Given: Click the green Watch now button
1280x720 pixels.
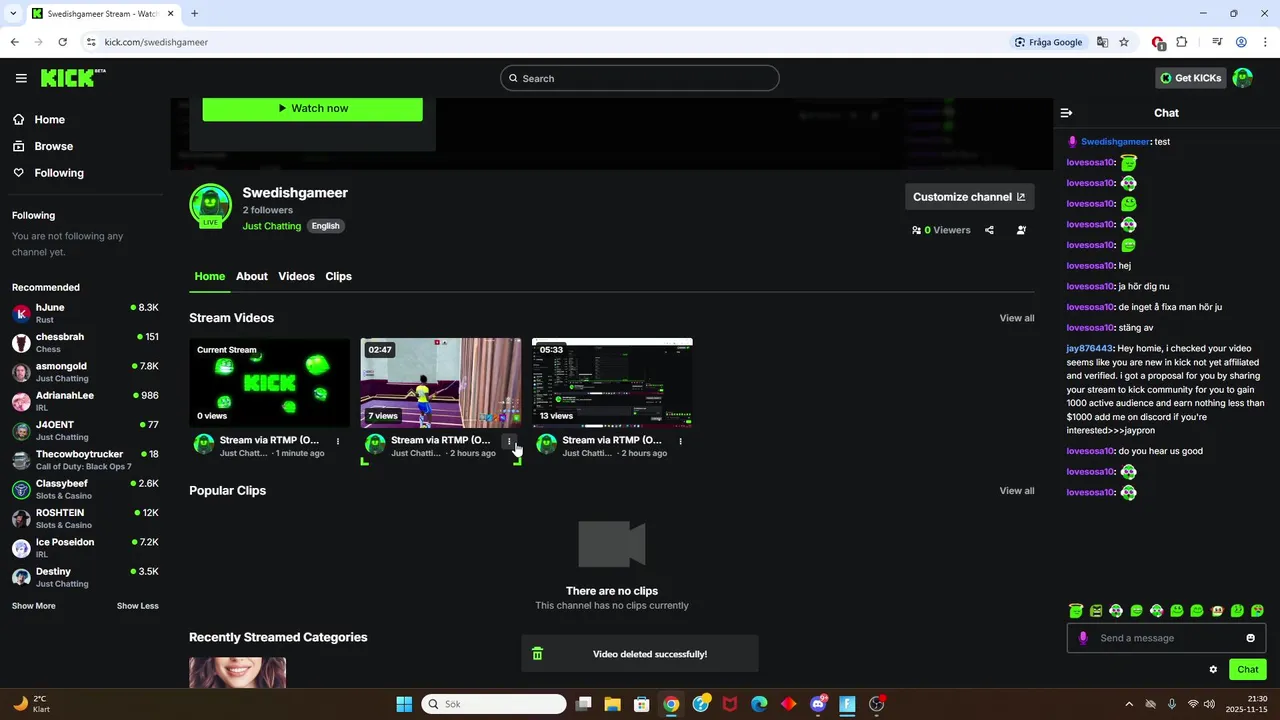Looking at the screenshot, I should pyautogui.click(x=312, y=108).
